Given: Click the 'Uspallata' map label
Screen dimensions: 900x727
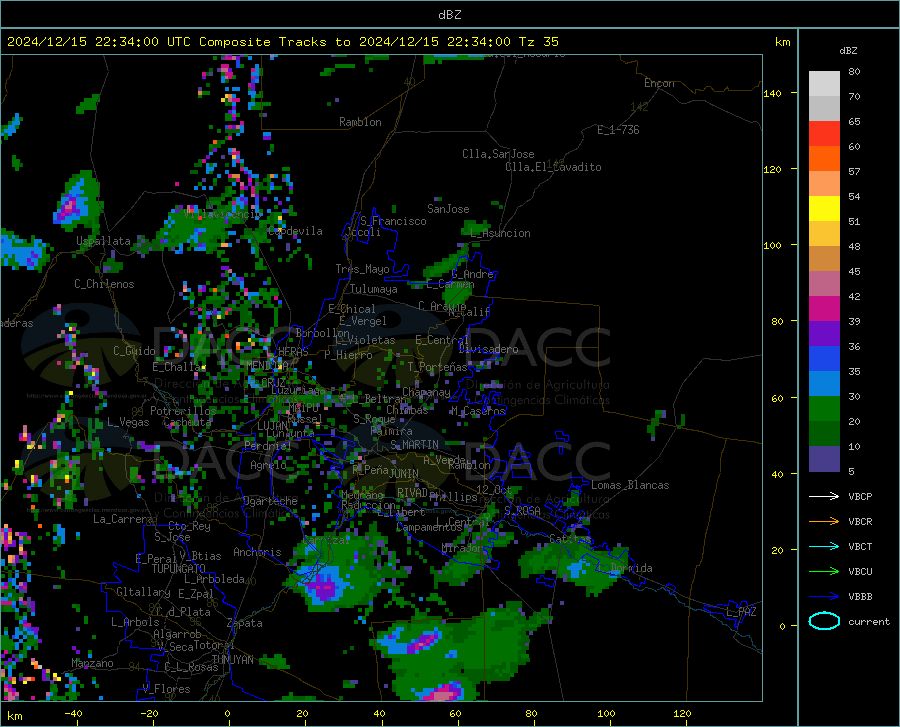Looking at the screenshot, I should point(103,241).
